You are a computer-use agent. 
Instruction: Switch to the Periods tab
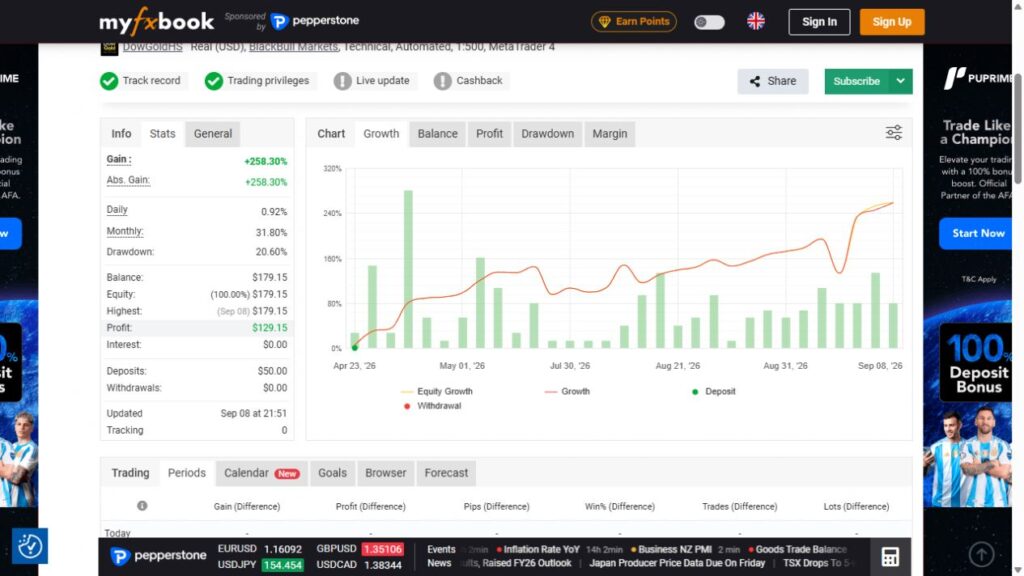coord(186,473)
